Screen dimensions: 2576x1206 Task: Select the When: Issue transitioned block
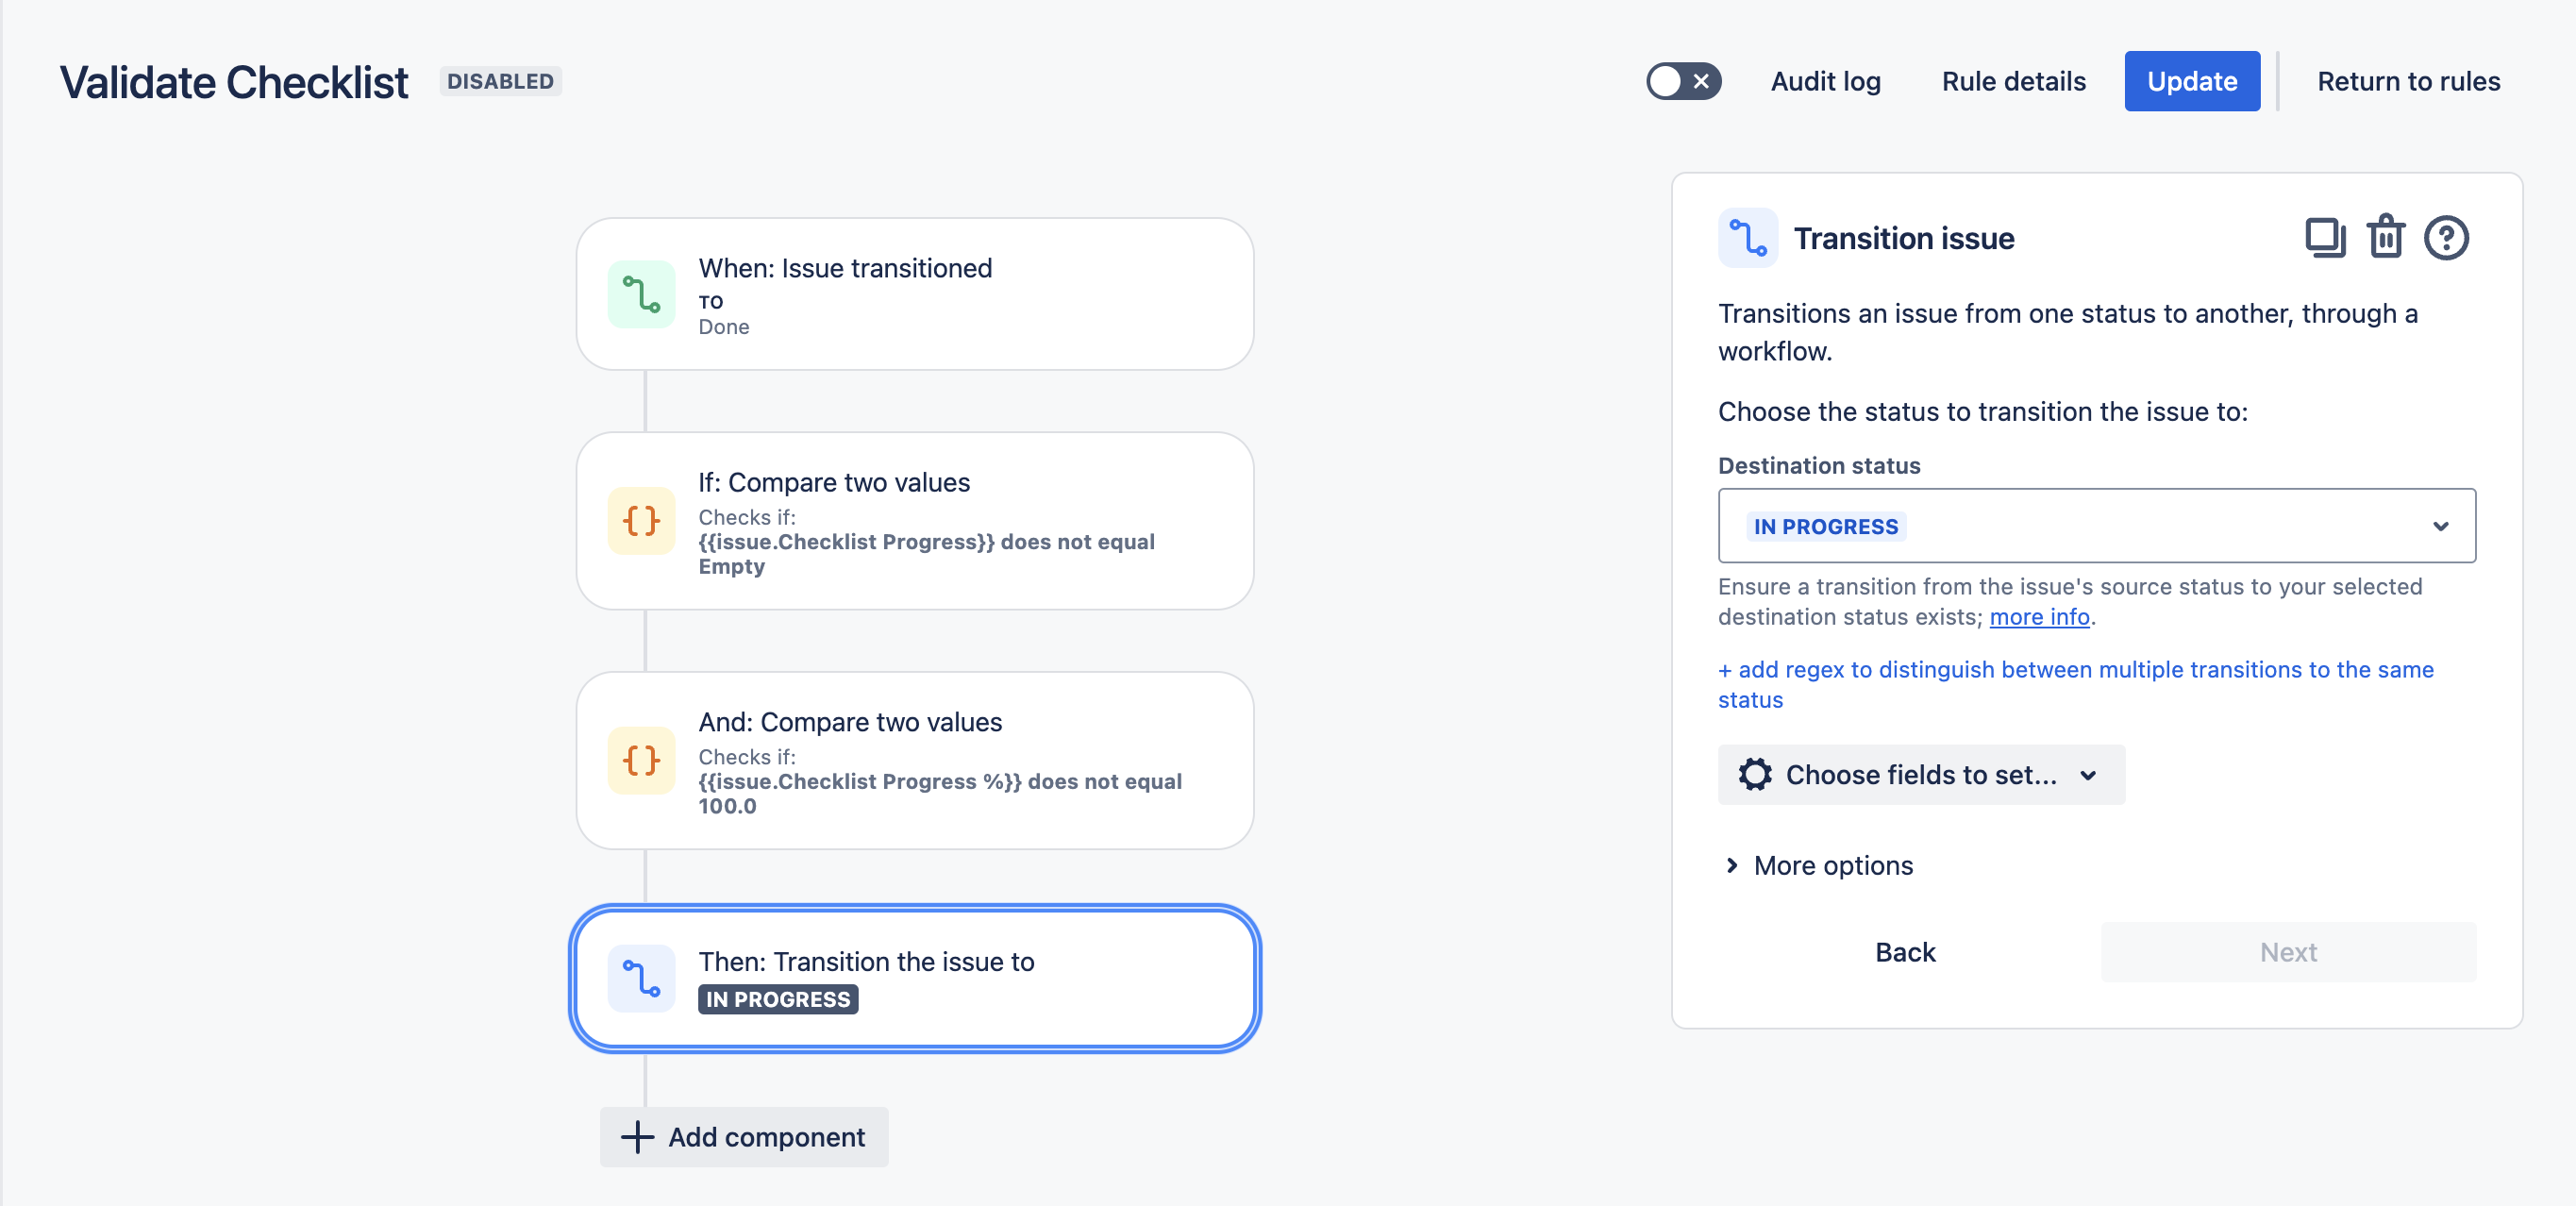point(913,294)
